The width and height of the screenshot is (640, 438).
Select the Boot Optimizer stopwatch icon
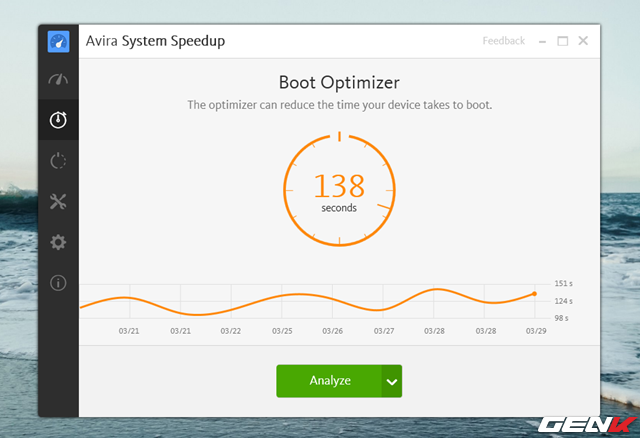[x=58, y=120]
